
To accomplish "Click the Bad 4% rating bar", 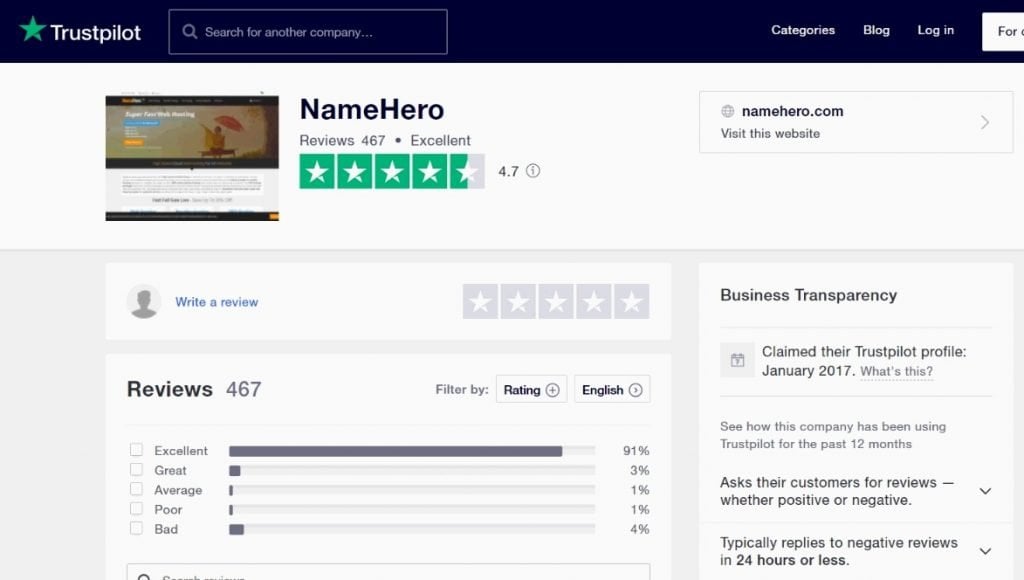I will click(x=412, y=529).
